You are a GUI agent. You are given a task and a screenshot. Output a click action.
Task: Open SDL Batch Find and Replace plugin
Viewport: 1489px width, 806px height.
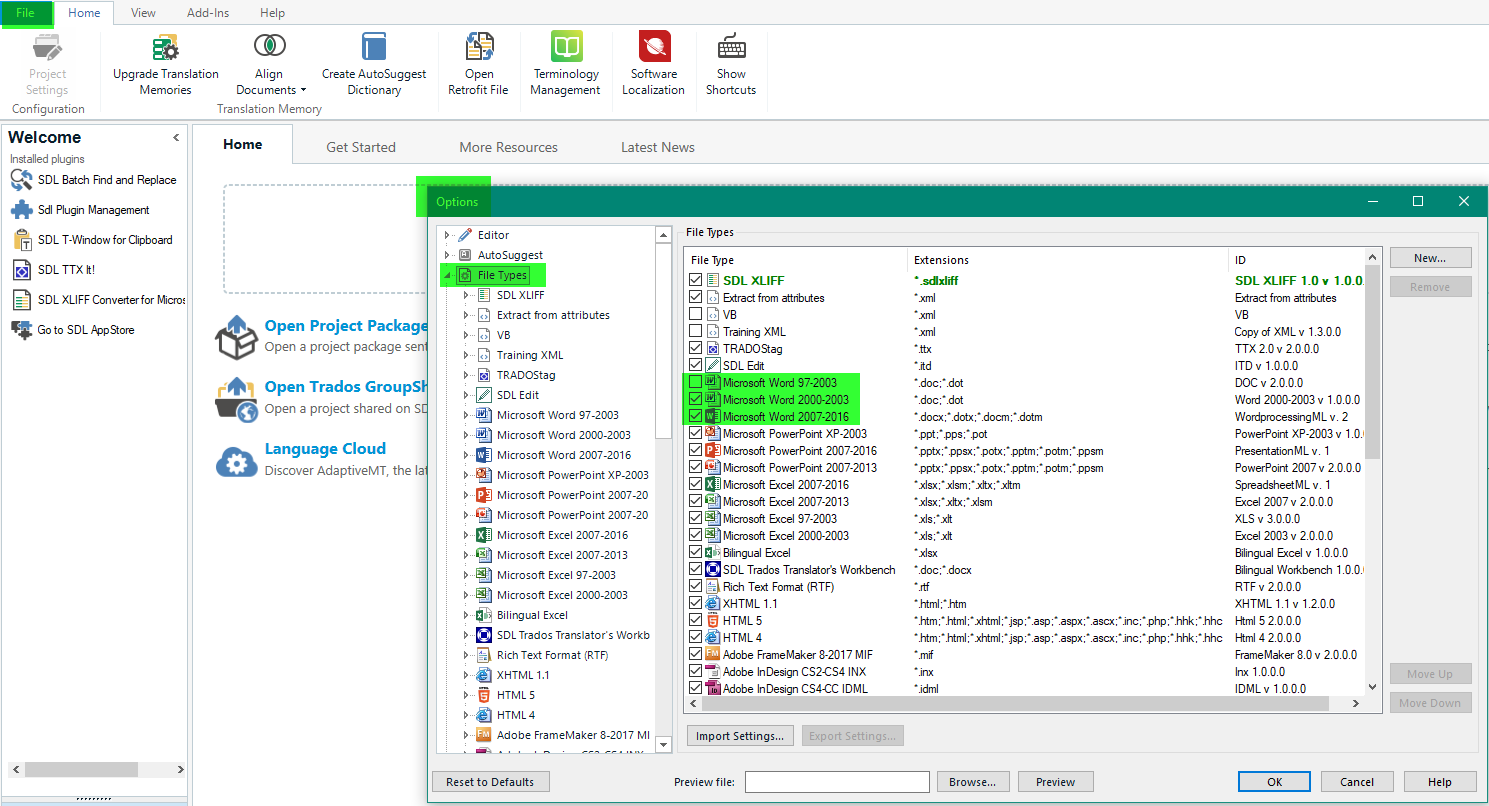pos(106,180)
